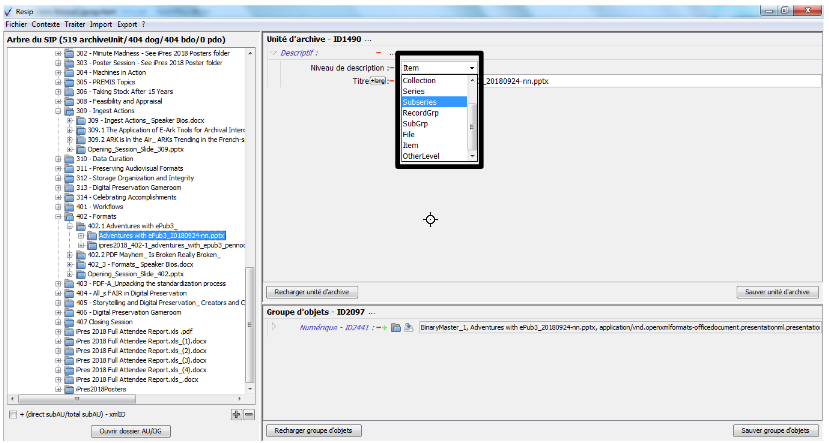829x443 pixels.
Task: Pick RecordGrp from the dropdown list
Action: (432, 113)
